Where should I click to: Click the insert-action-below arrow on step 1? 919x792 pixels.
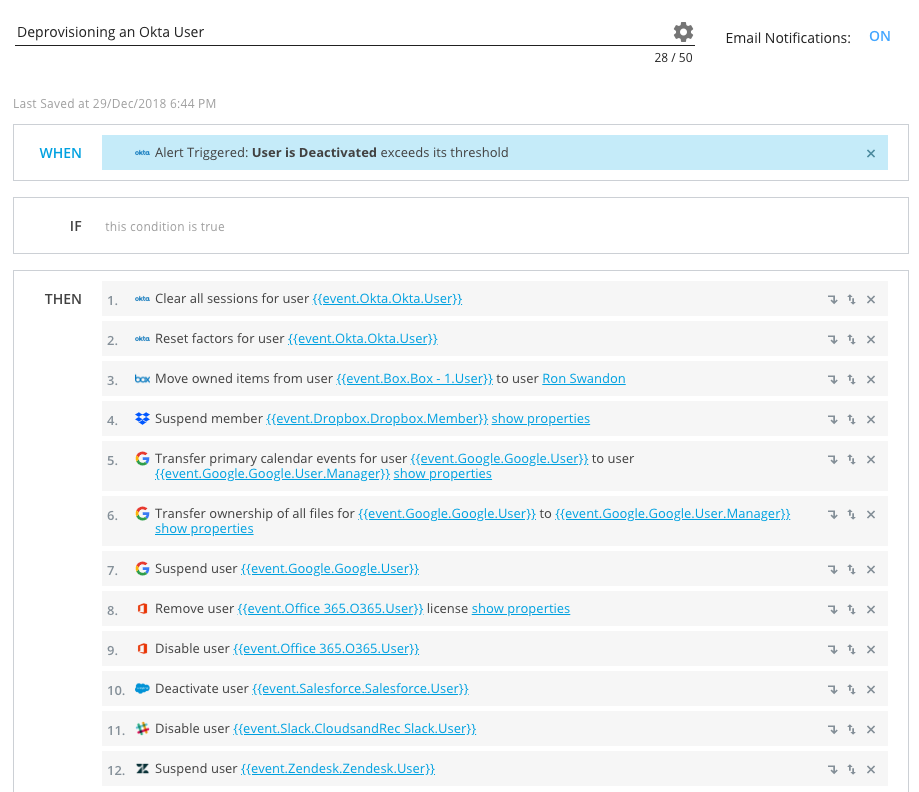pos(834,299)
